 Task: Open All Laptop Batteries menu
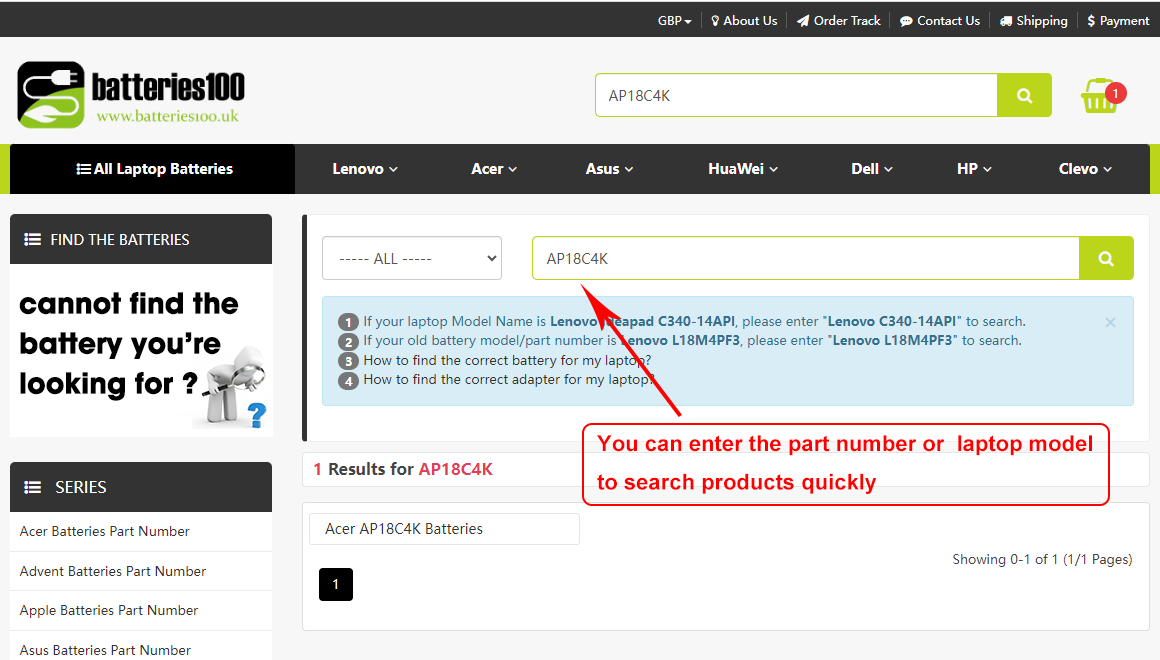pyautogui.click(x=153, y=169)
